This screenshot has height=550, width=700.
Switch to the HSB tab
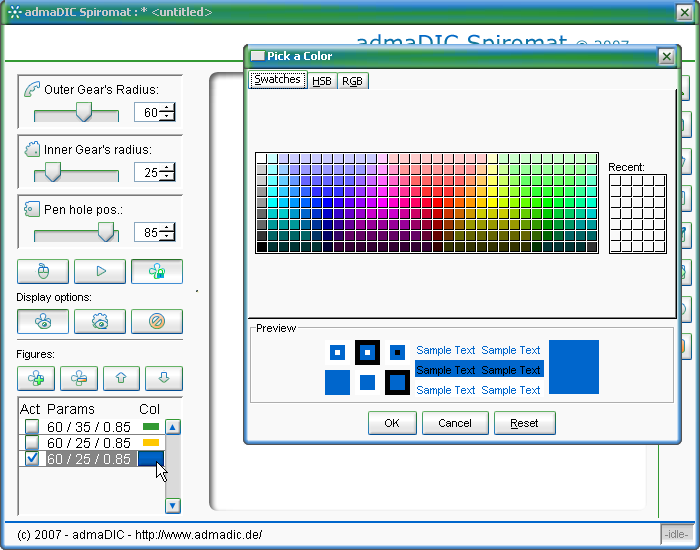[322, 81]
